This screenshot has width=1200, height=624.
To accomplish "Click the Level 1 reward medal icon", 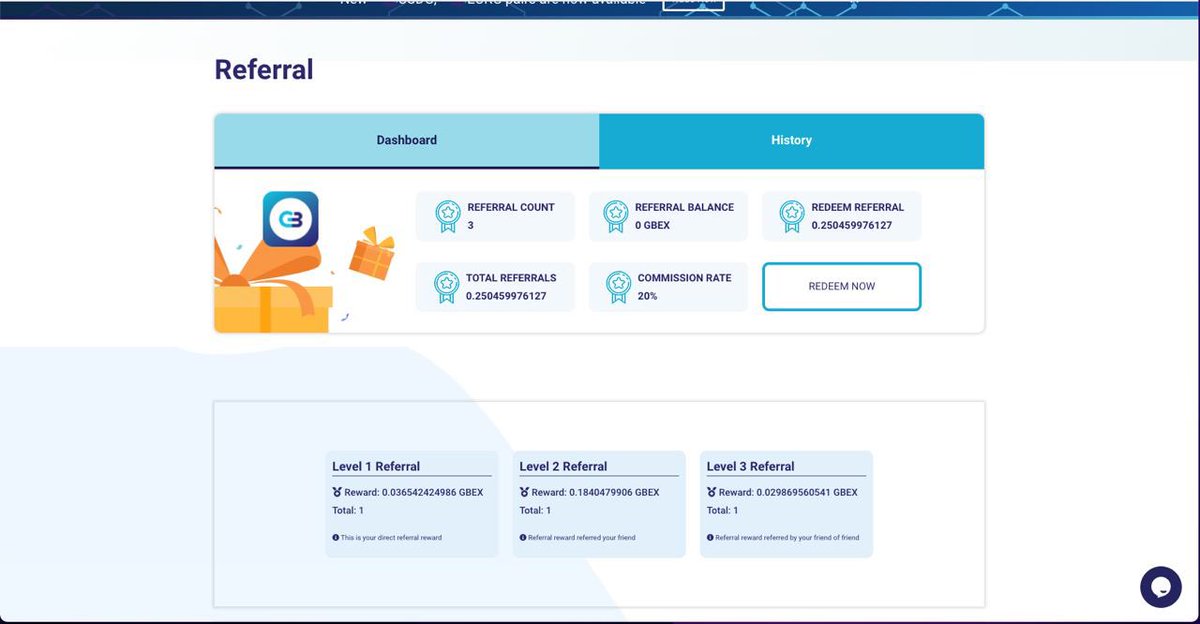I will (x=337, y=492).
